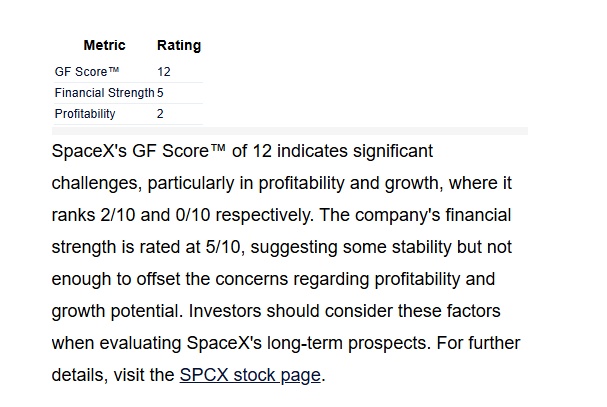Click the 2/10 ranking in the paragraph
This screenshot has height=407, width=607.
[118, 215]
